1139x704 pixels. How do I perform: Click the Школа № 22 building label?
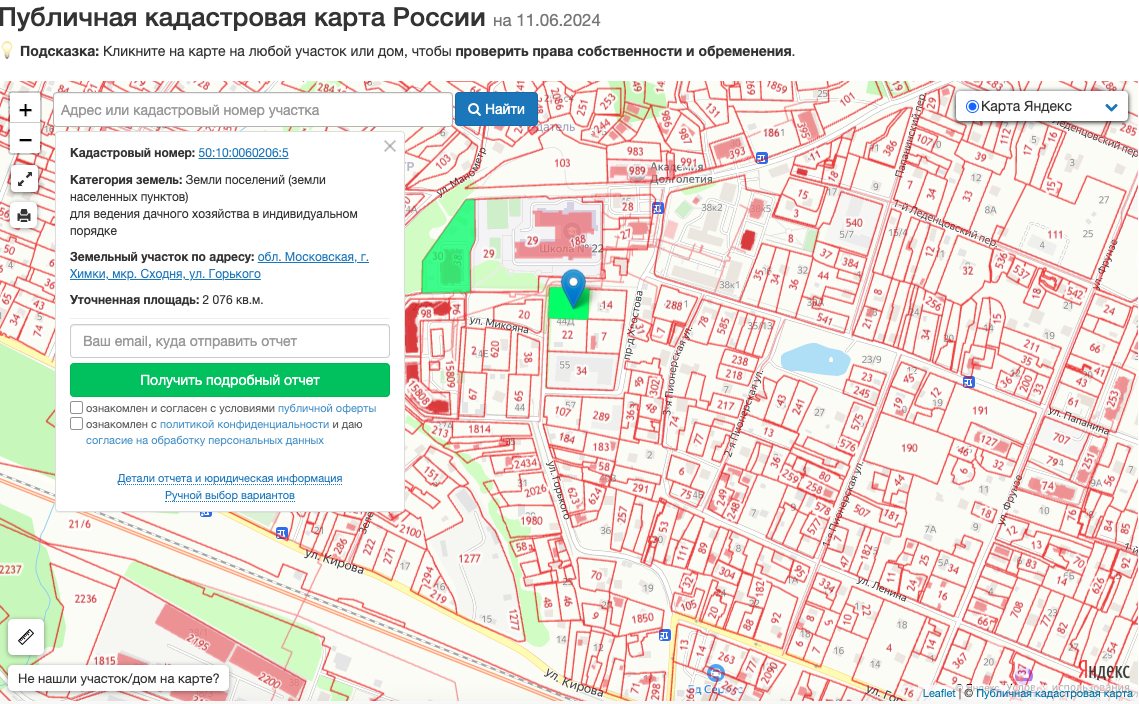[571, 248]
